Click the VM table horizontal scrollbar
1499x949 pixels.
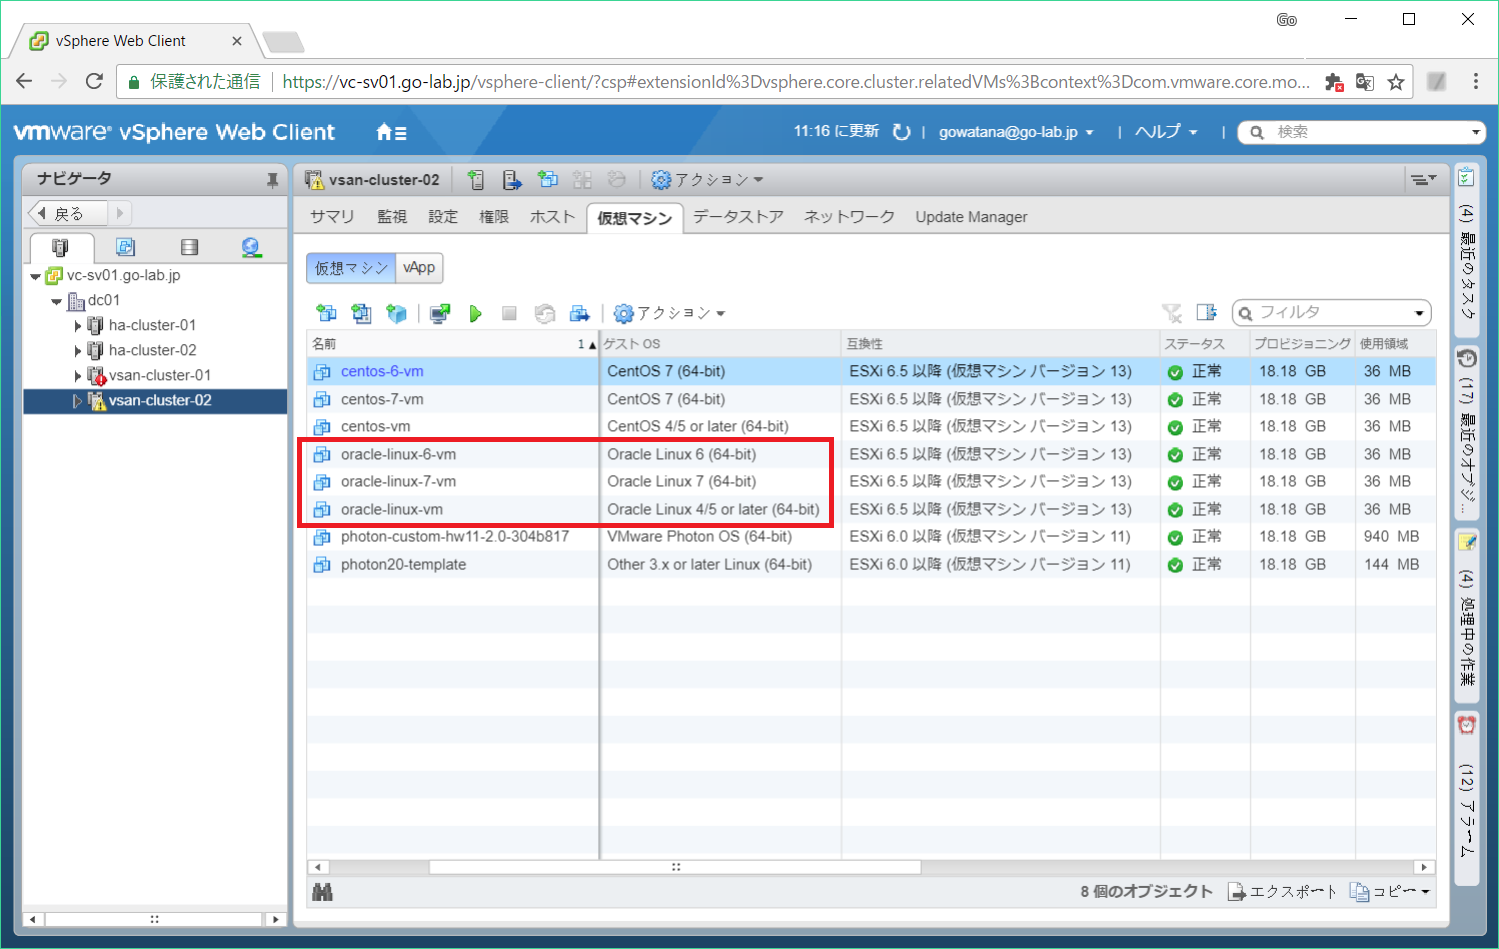(x=675, y=867)
